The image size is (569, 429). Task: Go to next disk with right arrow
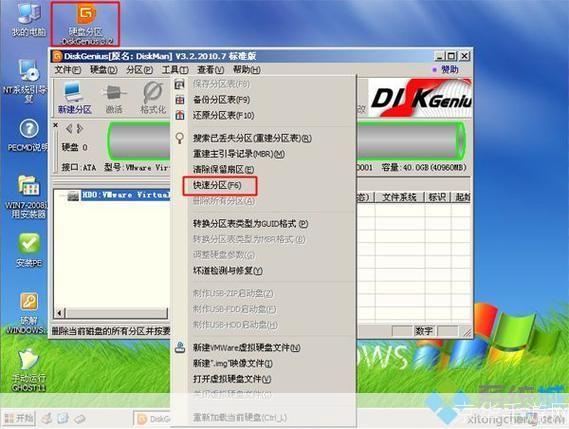click(x=80, y=128)
